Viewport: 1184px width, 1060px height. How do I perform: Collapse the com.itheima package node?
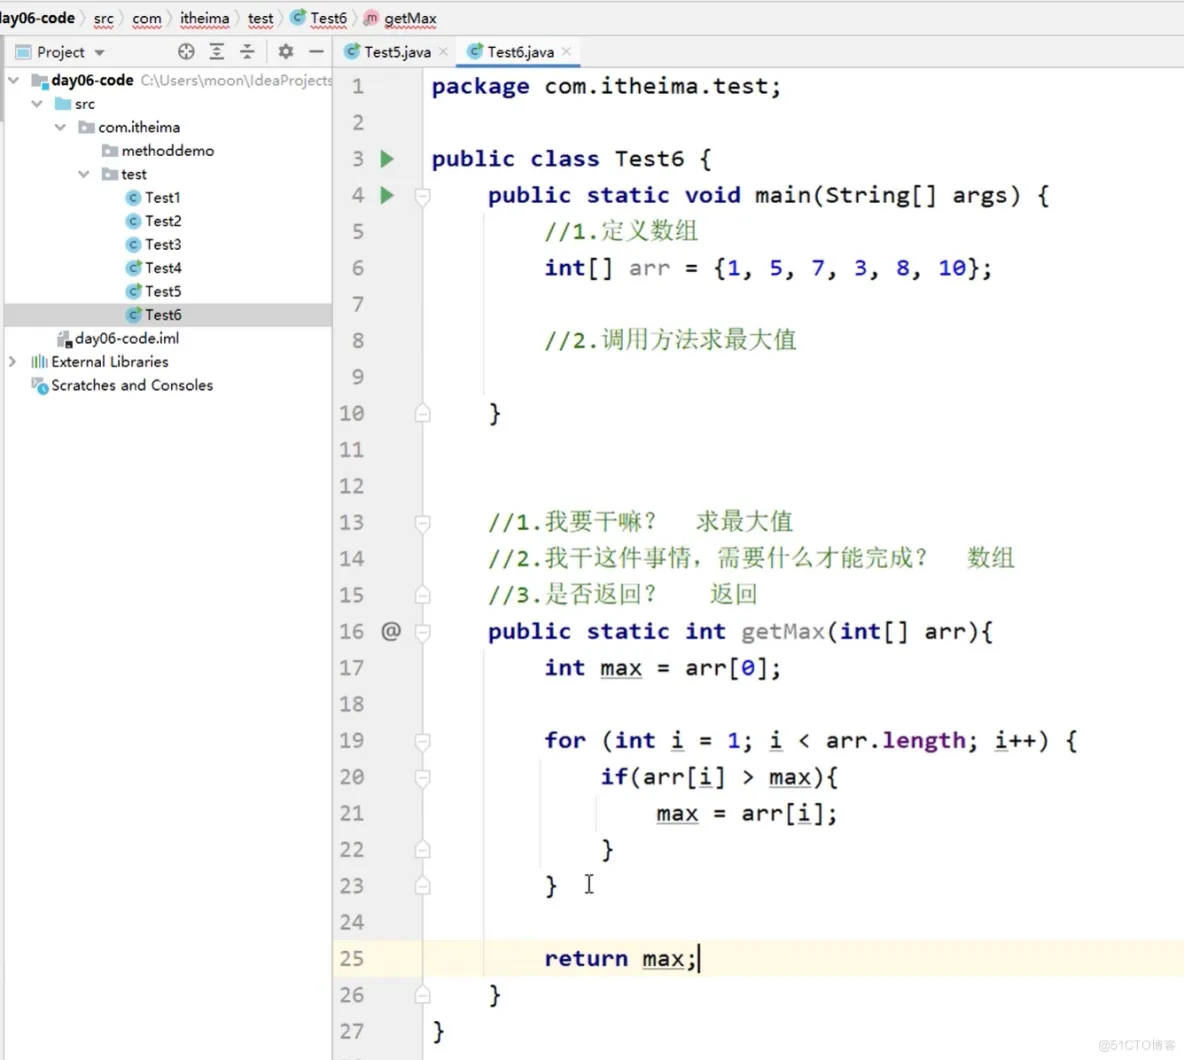(60, 127)
